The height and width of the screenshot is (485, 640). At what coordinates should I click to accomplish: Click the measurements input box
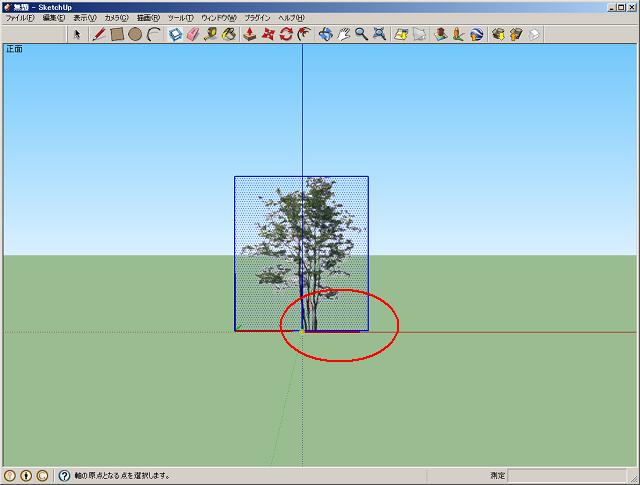(x=571, y=476)
